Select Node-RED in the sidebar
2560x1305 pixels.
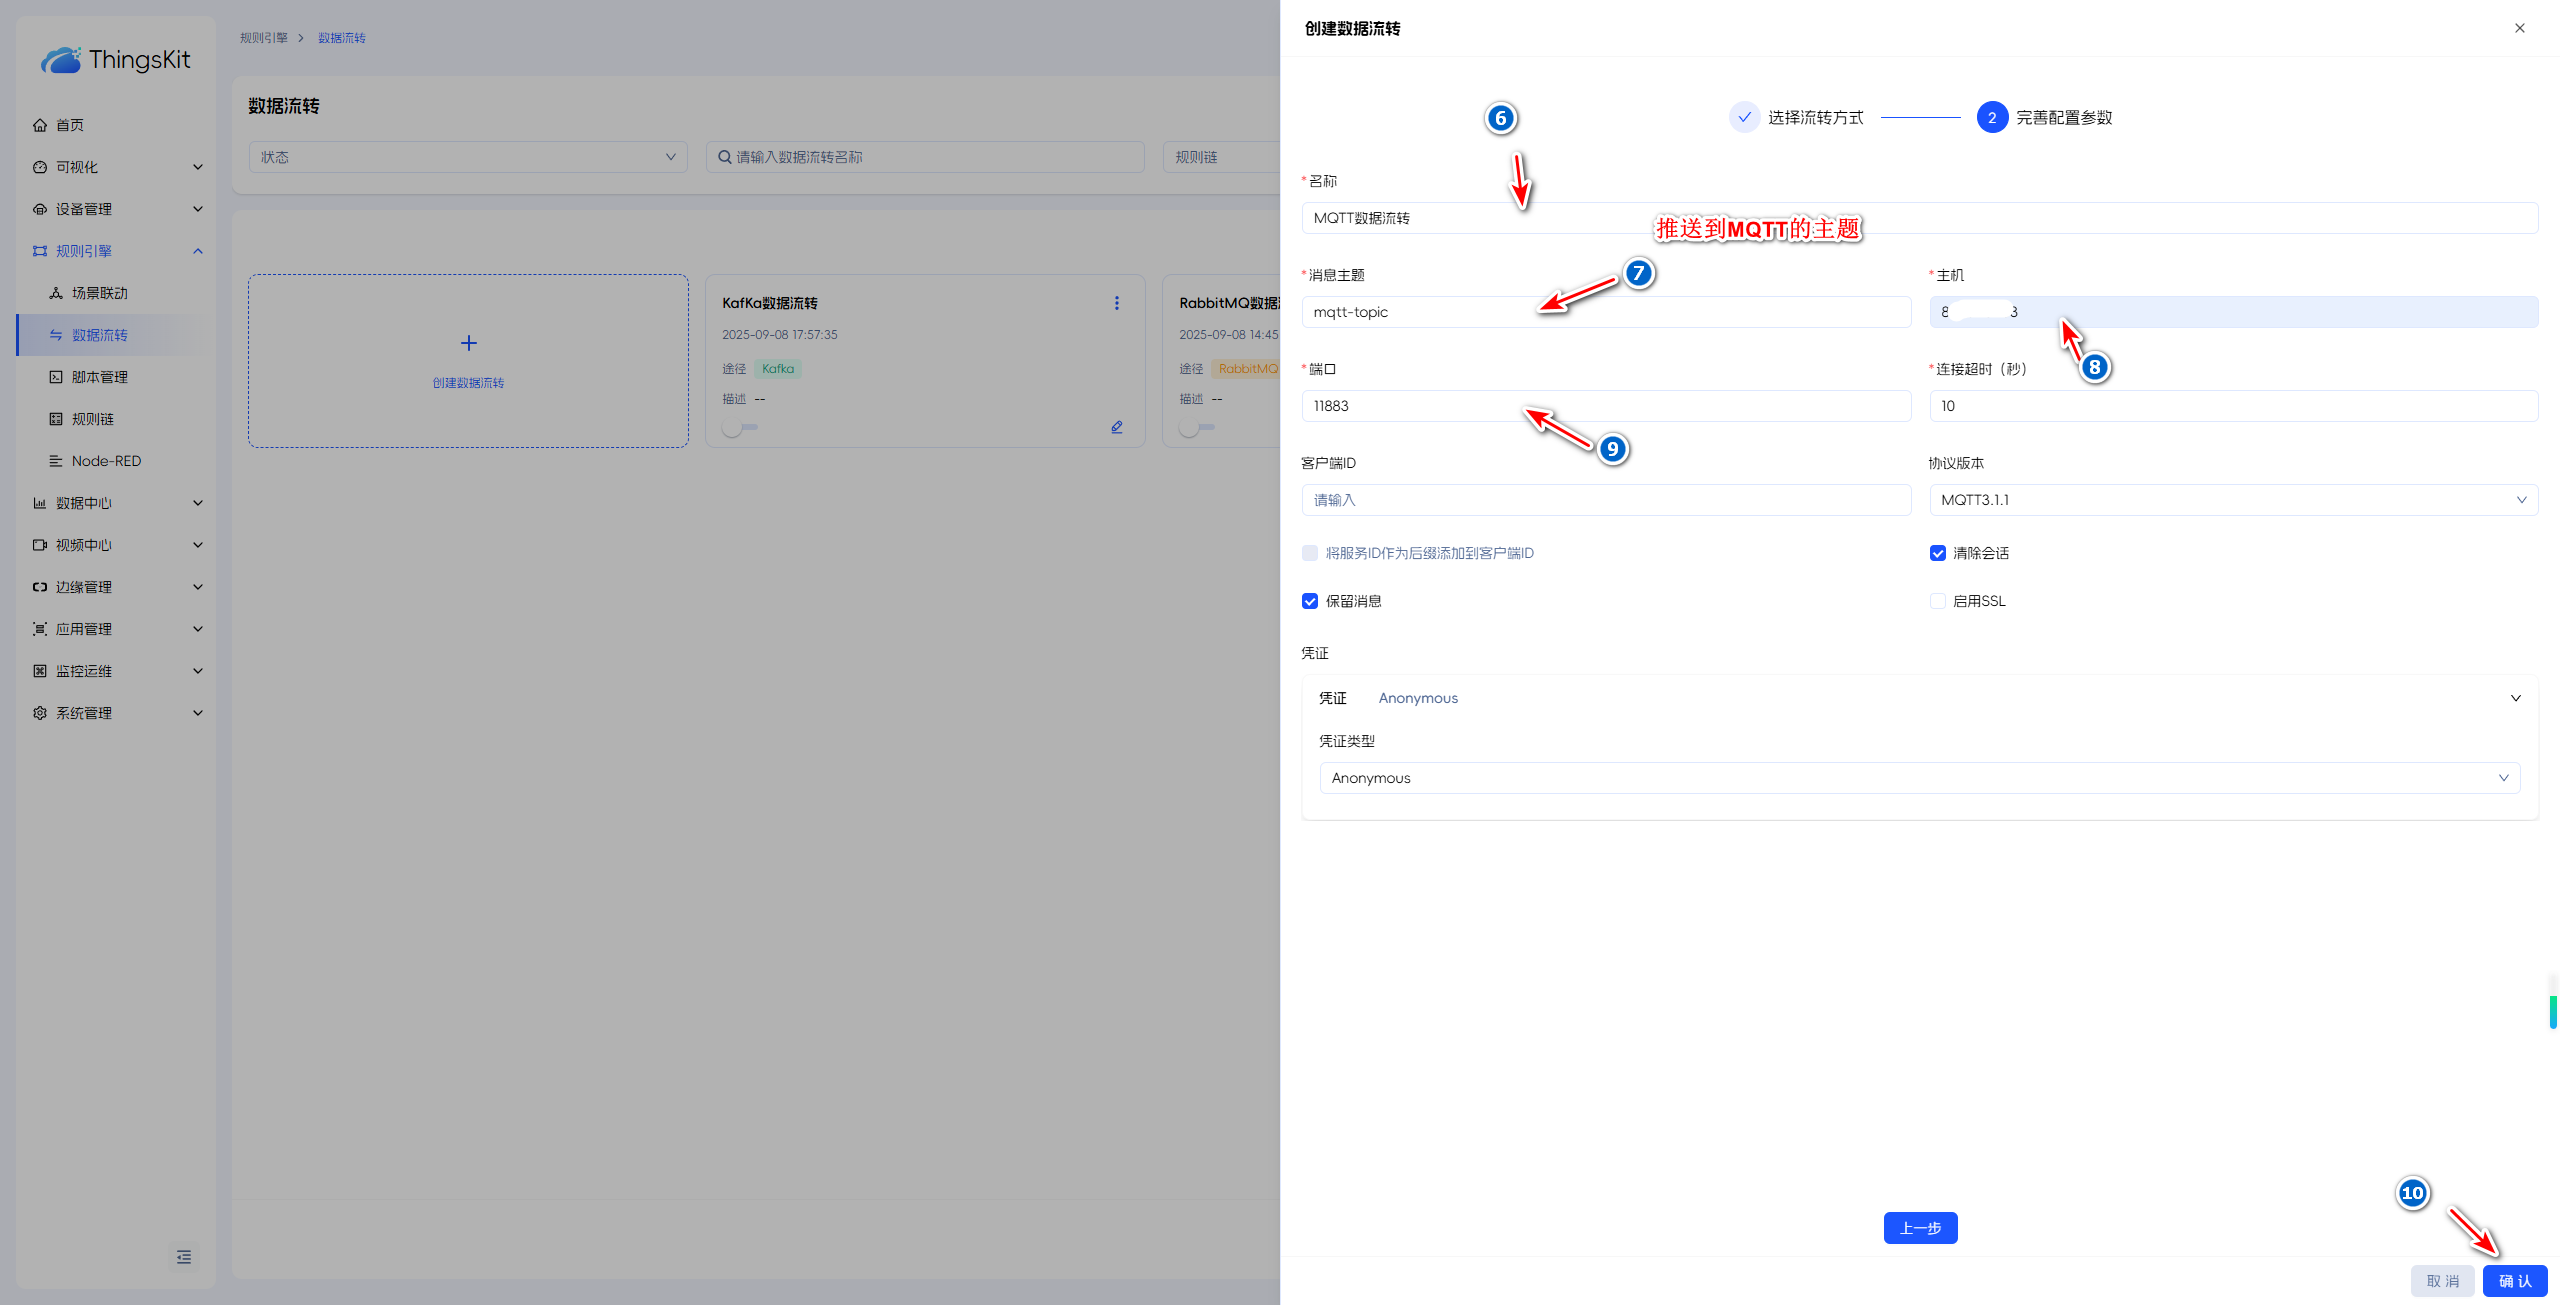[x=106, y=461]
